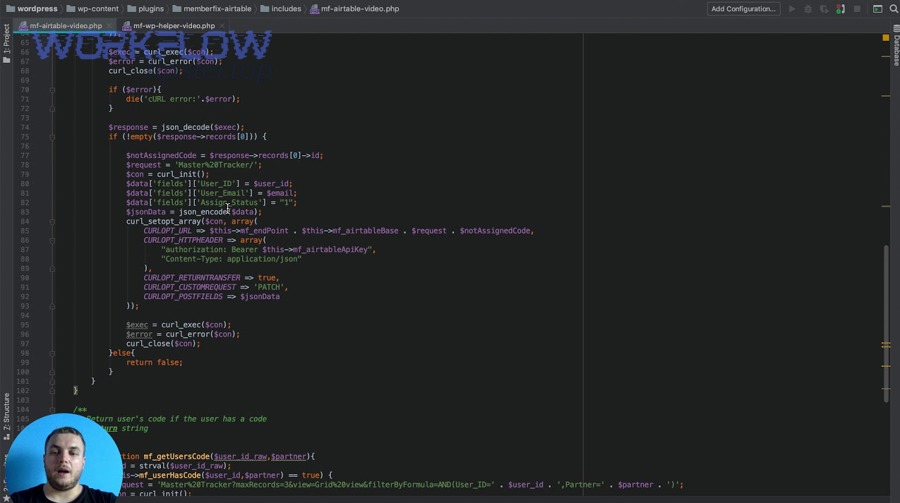Open memberfix-airtable breadcrumb folder
This screenshot has height=503, width=900.
coord(212,9)
